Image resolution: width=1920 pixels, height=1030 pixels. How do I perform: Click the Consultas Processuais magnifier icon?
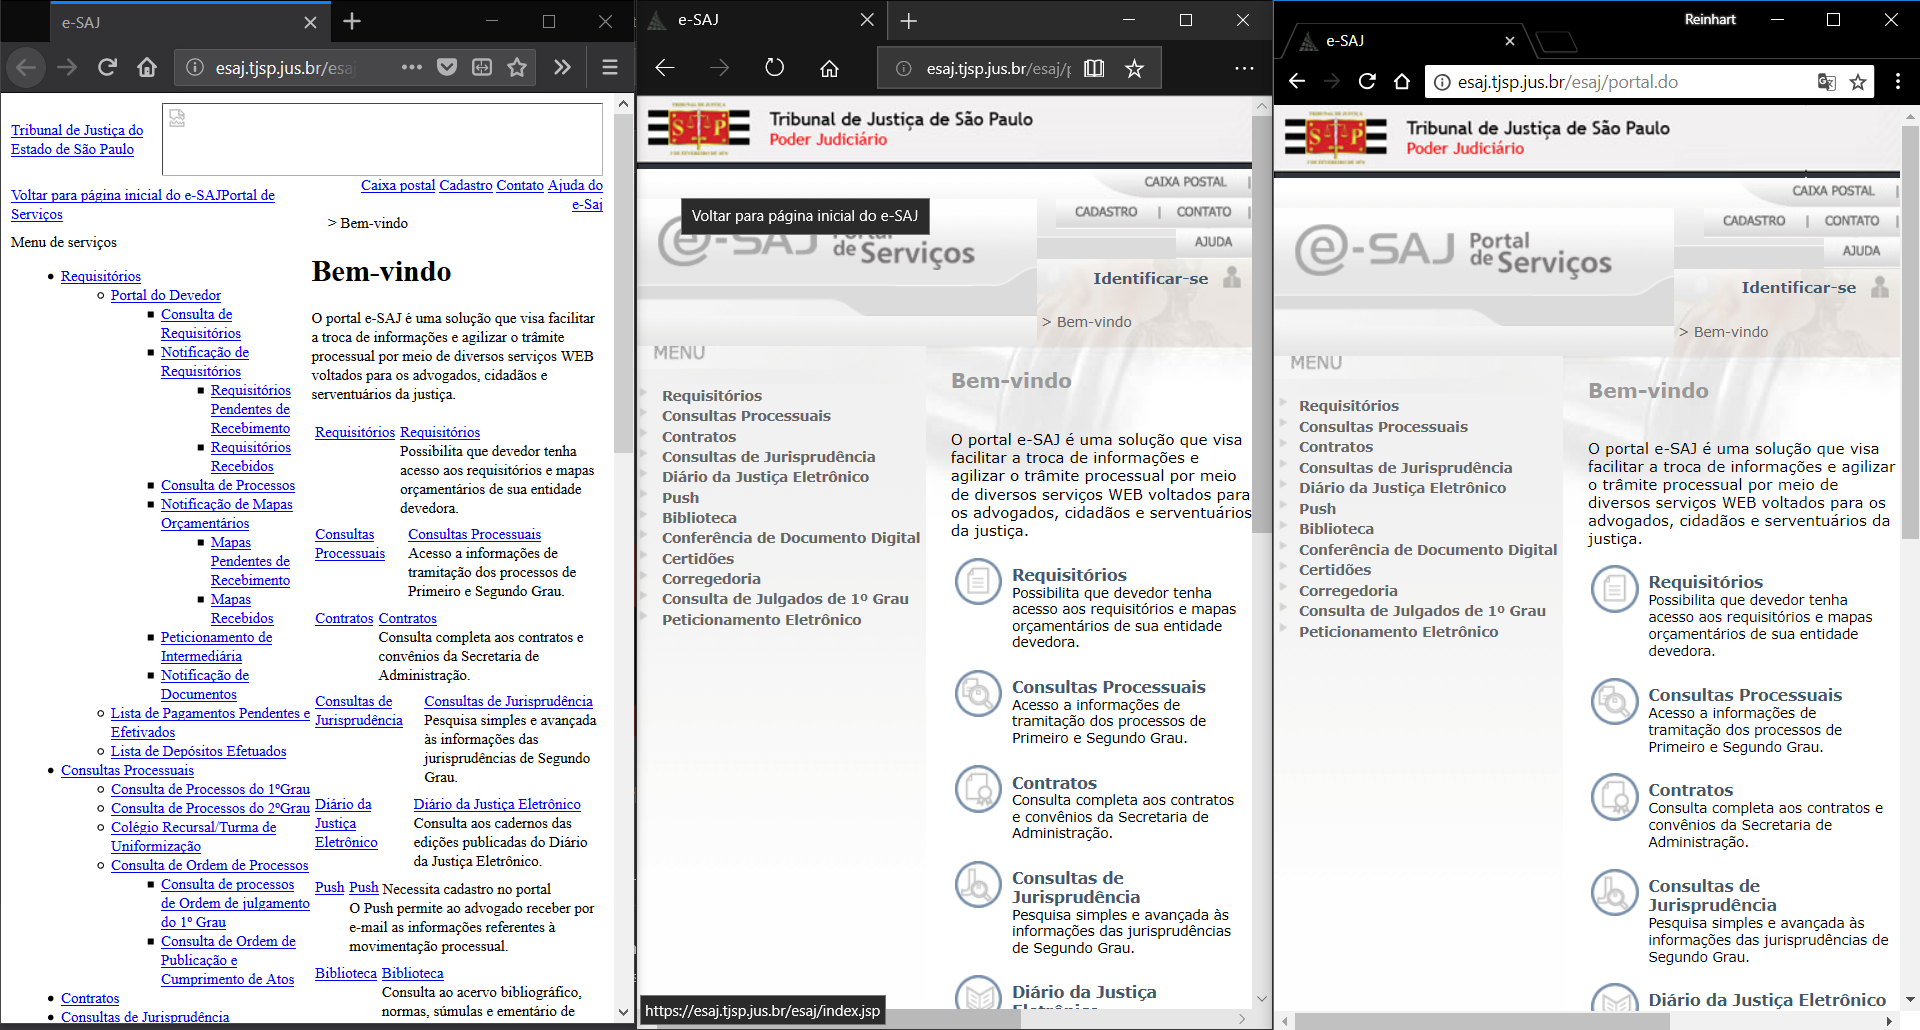pos(1614,701)
